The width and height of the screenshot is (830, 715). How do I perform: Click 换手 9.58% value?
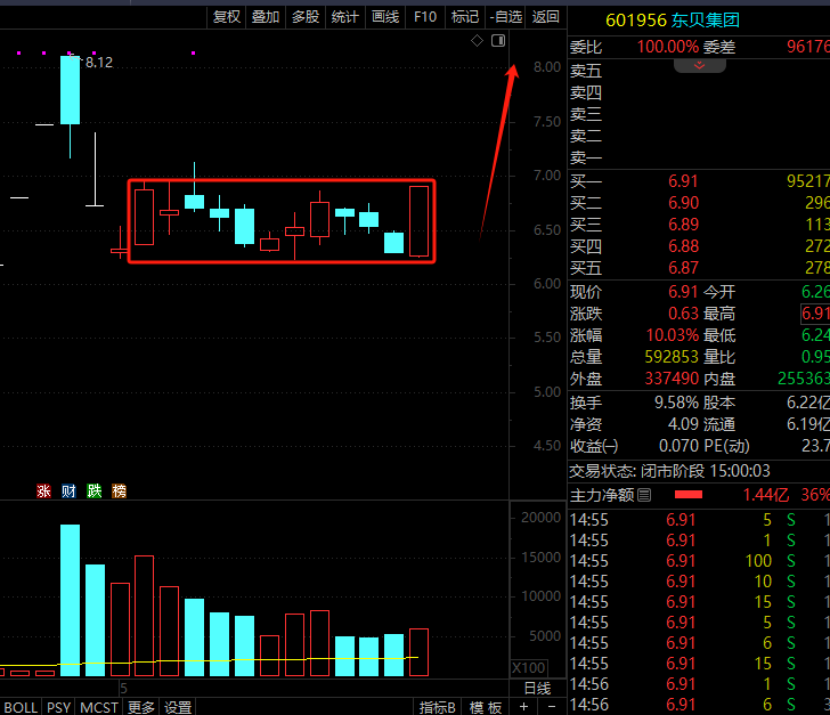pyautogui.click(x=676, y=403)
